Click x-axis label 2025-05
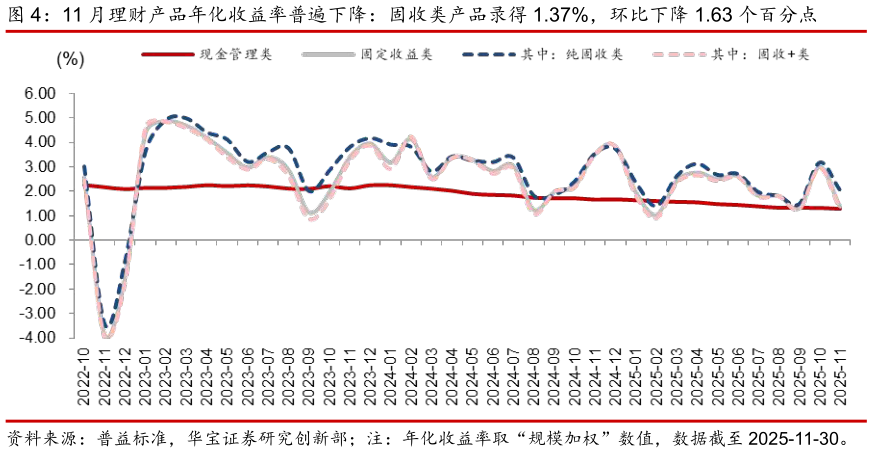The image size is (872, 453). pos(720,377)
